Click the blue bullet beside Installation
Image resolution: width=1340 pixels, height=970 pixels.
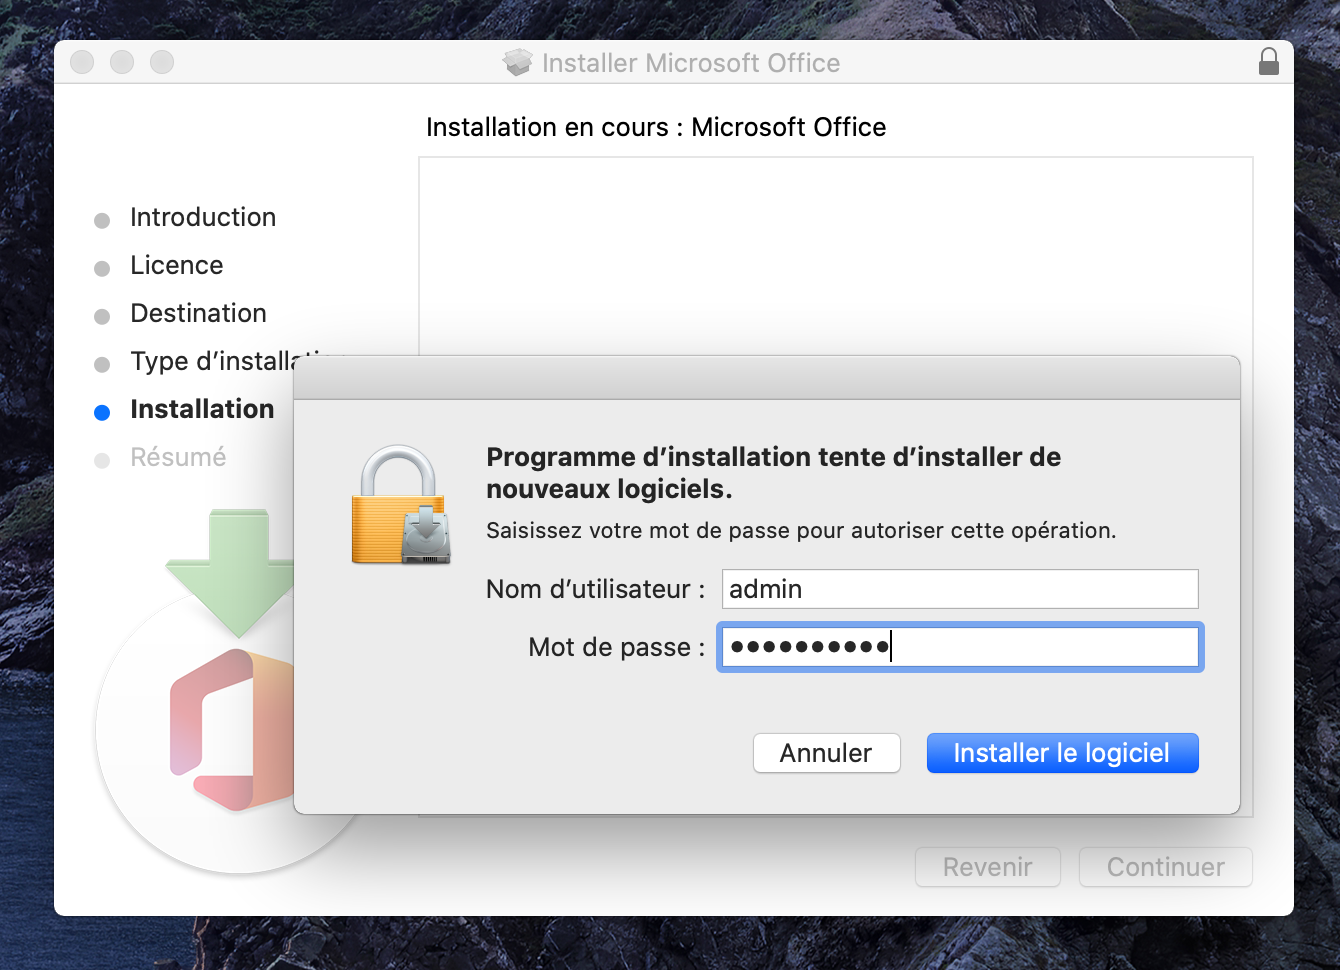(x=102, y=412)
